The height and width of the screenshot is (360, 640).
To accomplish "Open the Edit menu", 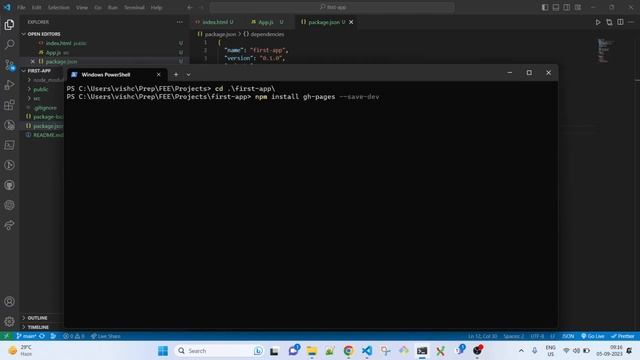I will coord(37,7).
